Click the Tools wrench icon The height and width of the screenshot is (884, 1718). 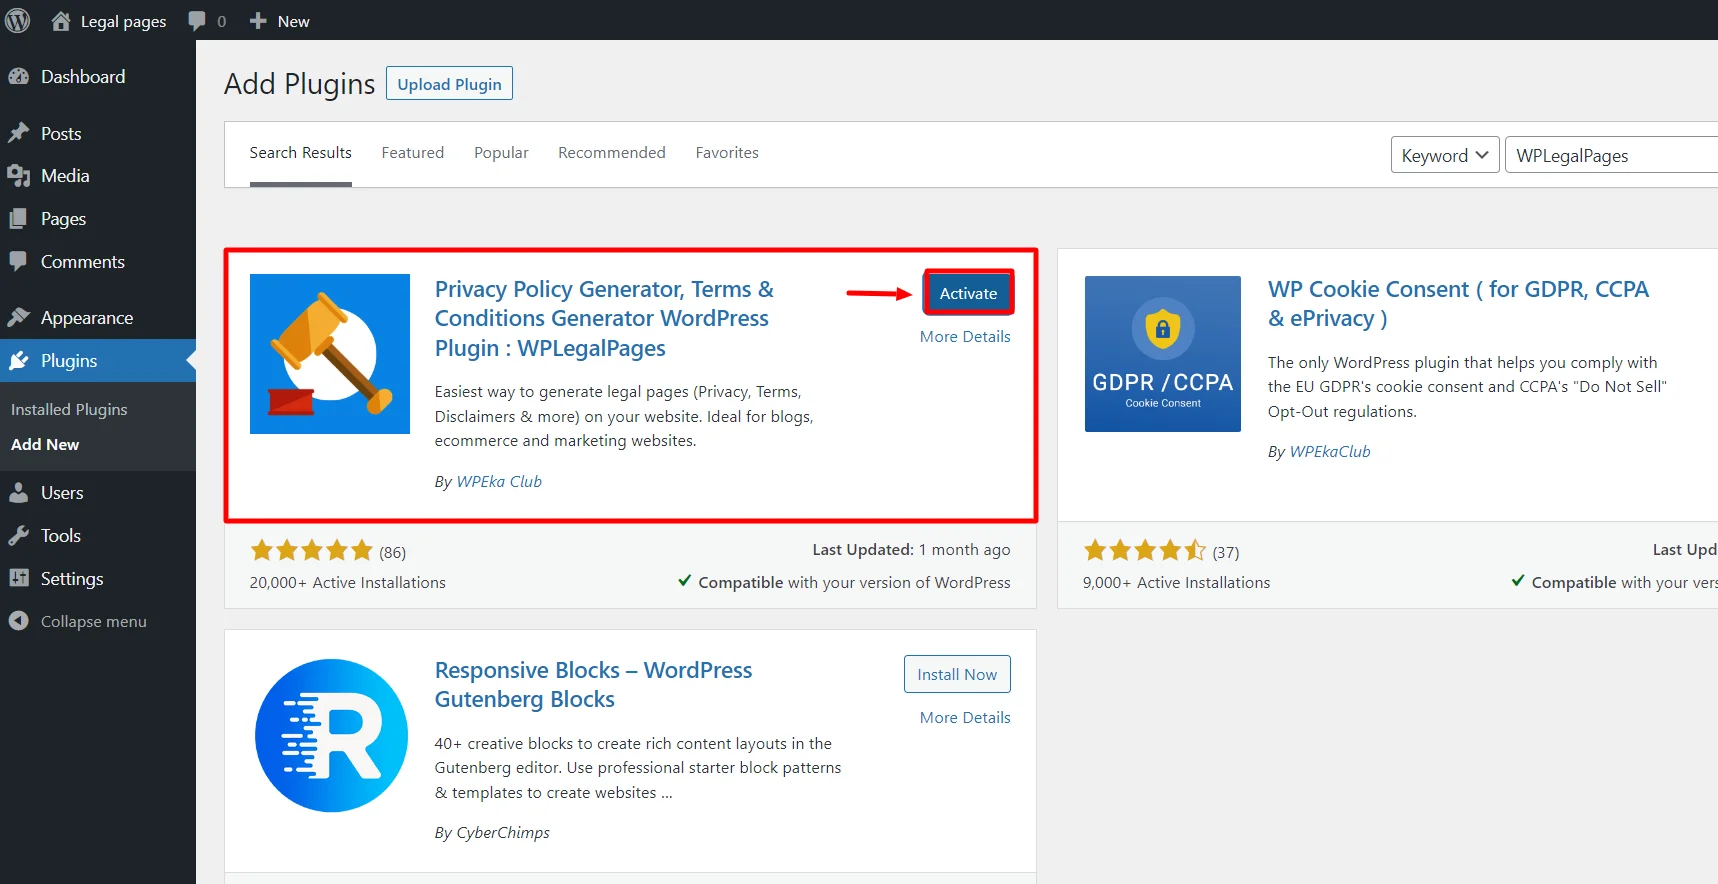coord(18,536)
